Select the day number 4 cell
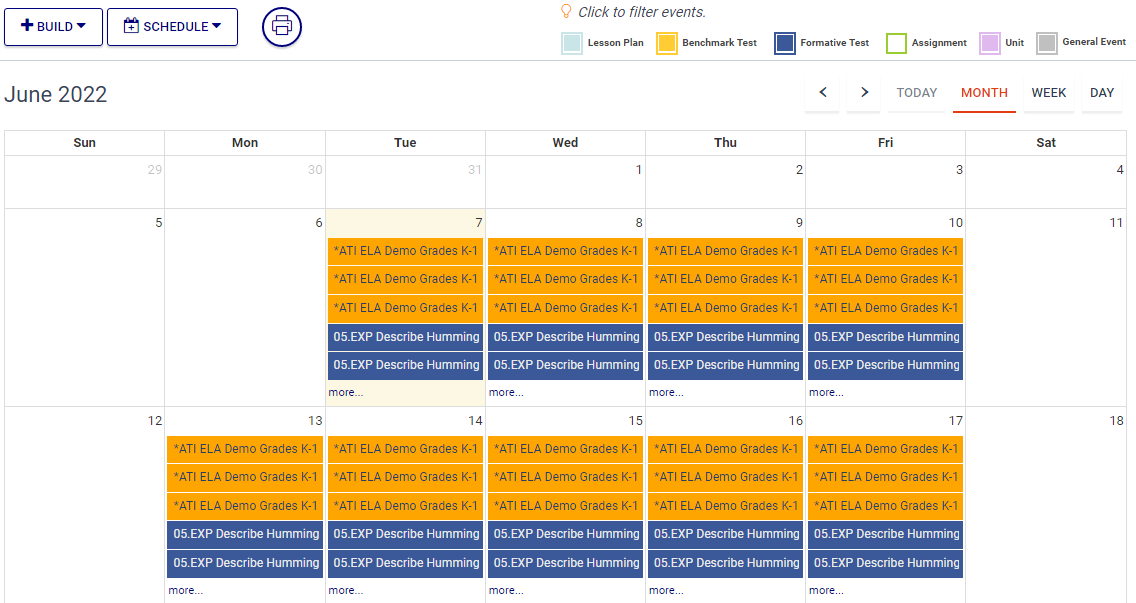This screenshot has height=603, width=1136. [x=1045, y=182]
